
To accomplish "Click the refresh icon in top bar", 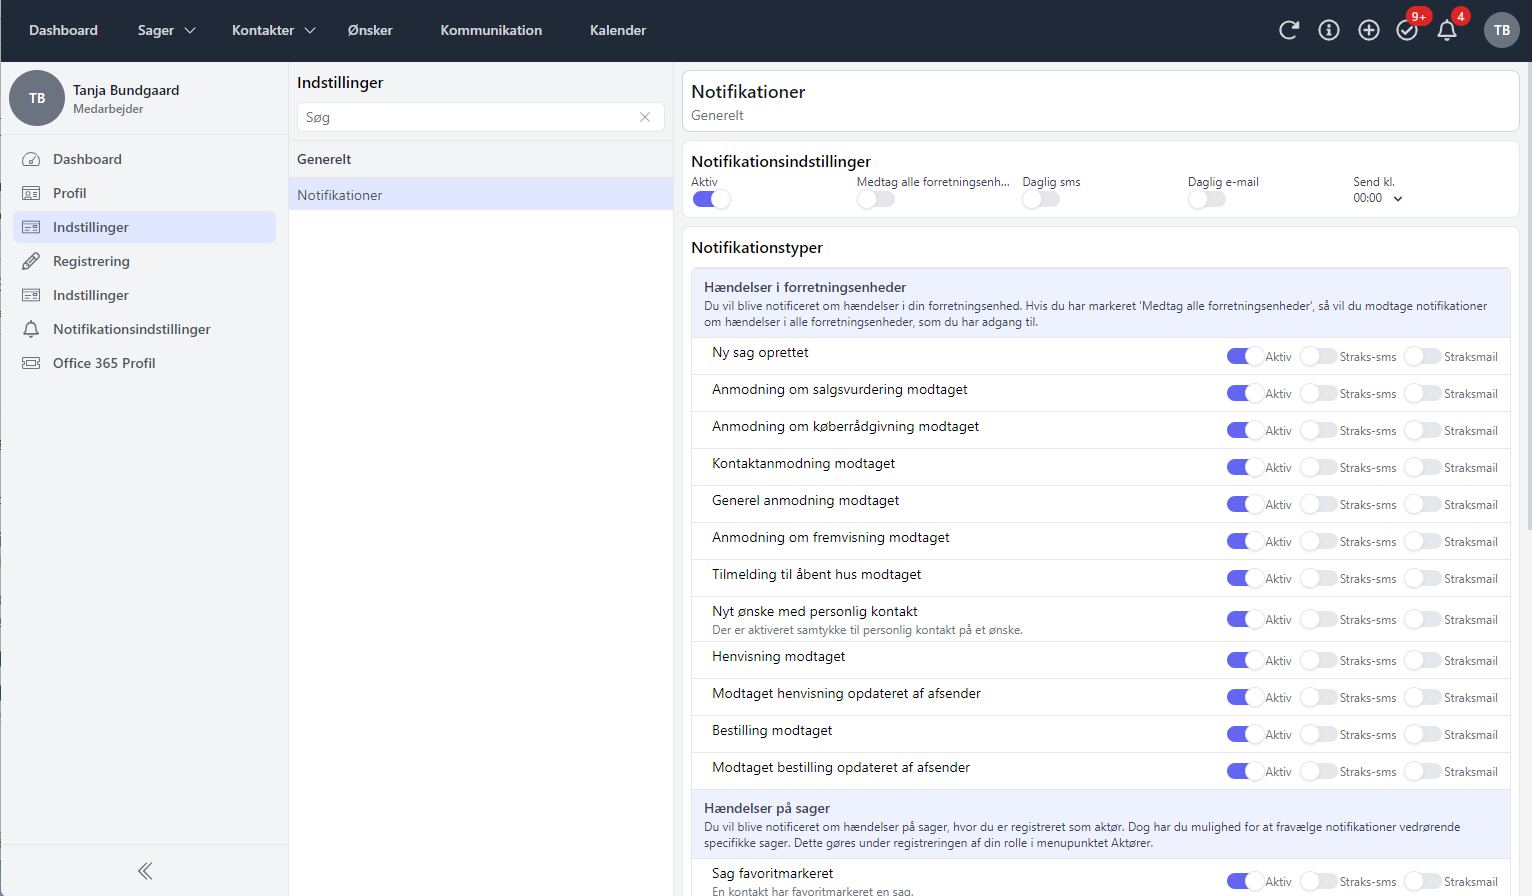I will click(1288, 30).
